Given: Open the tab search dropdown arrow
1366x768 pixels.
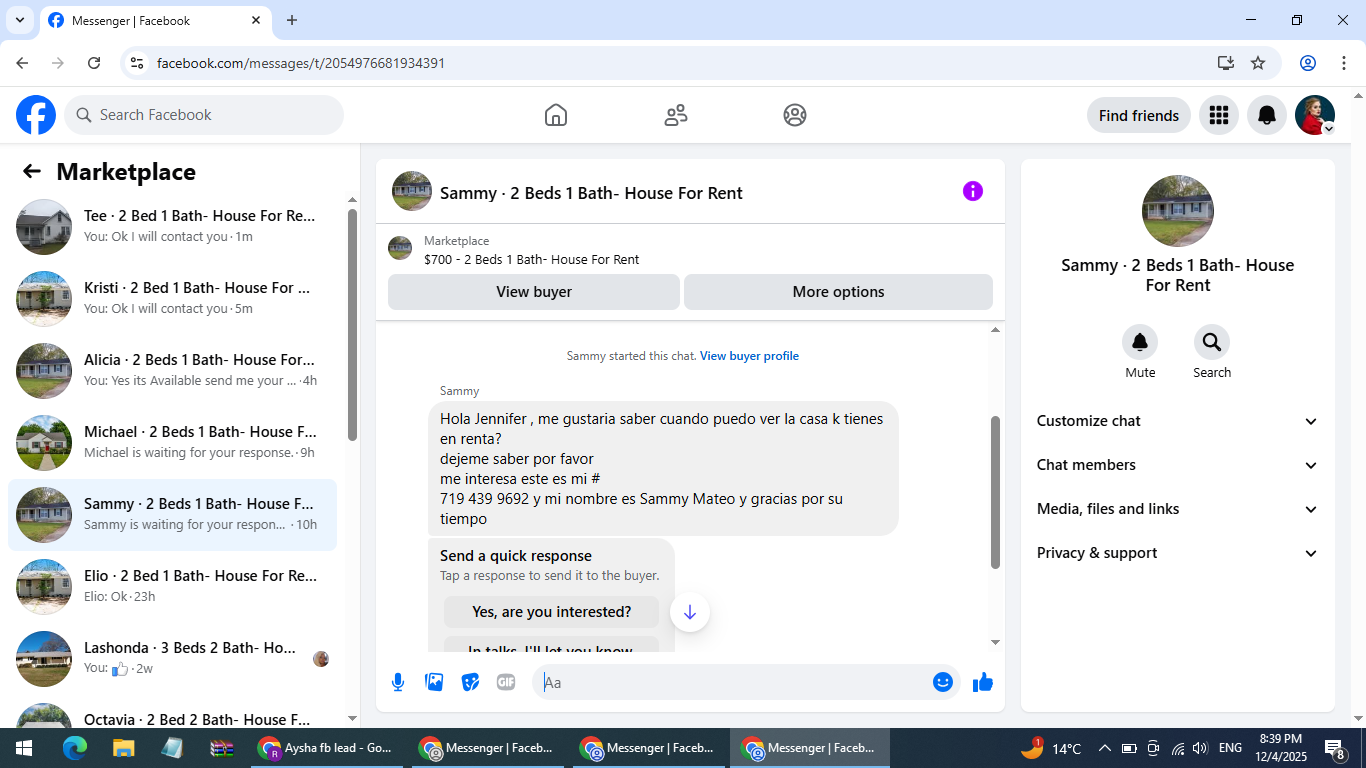Looking at the screenshot, I should (x=19, y=20).
